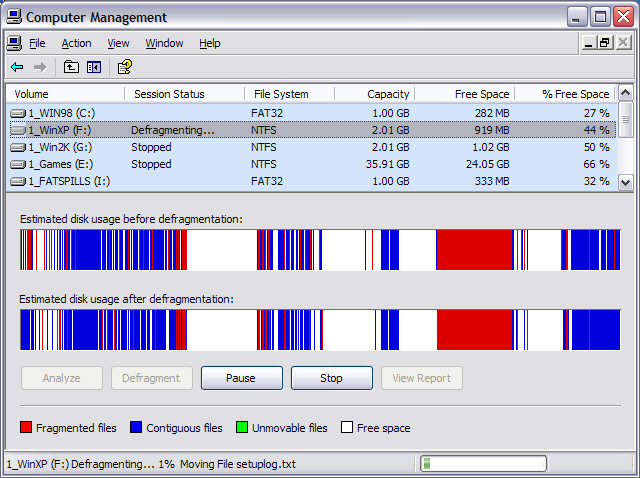The width and height of the screenshot is (640, 478).
Task: Click the white Free space legend swatch
Action: point(347,427)
